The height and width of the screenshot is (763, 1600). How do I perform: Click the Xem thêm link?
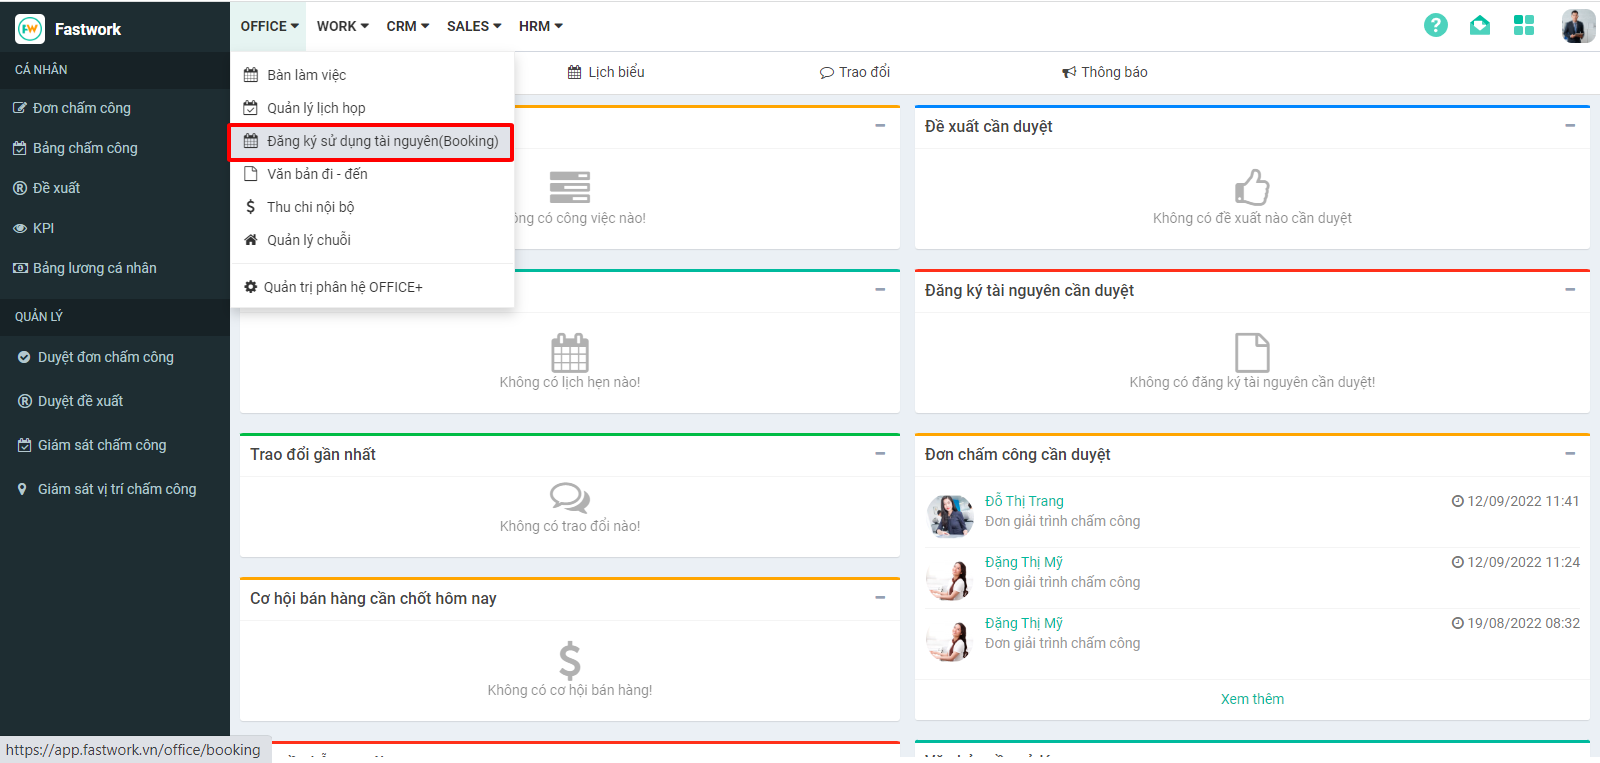coord(1252,699)
